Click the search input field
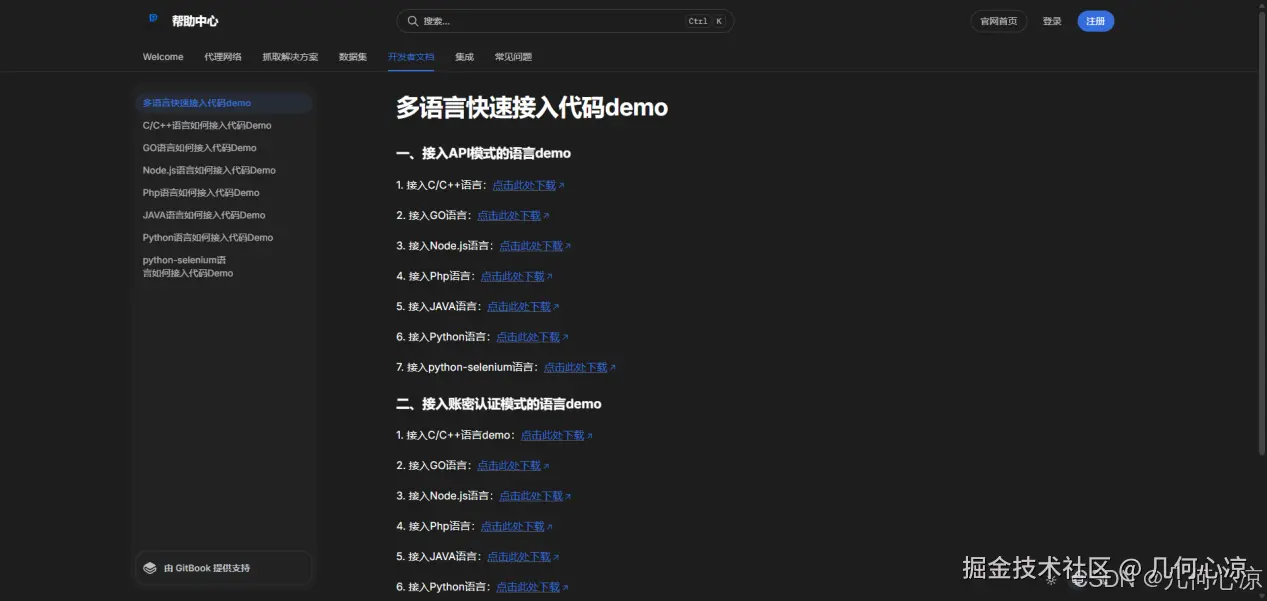This screenshot has width=1267, height=601. (x=540, y=20)
